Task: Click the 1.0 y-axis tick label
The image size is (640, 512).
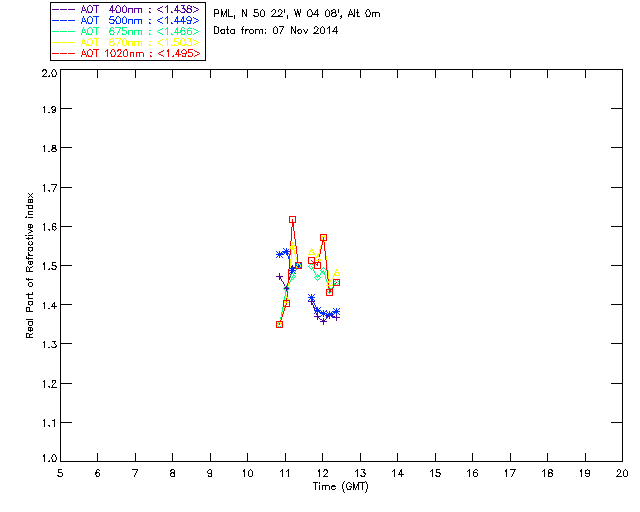Action: (49, 458)
